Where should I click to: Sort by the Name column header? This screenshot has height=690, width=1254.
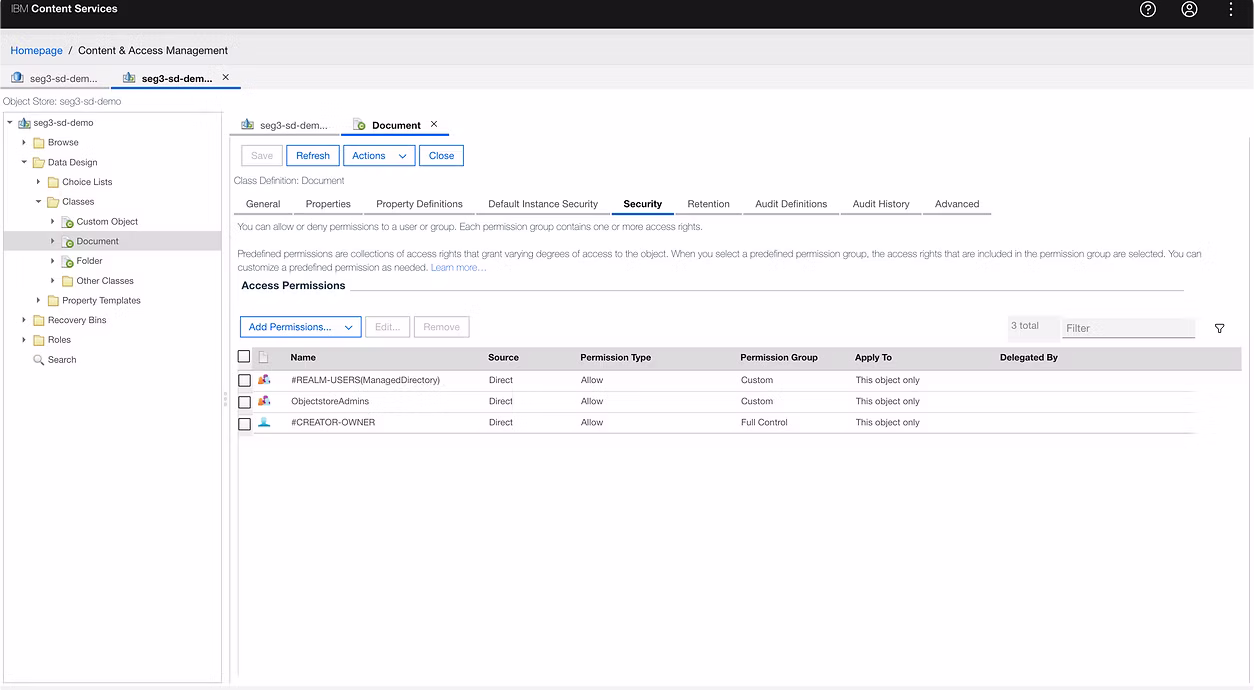tap(303, 357)
